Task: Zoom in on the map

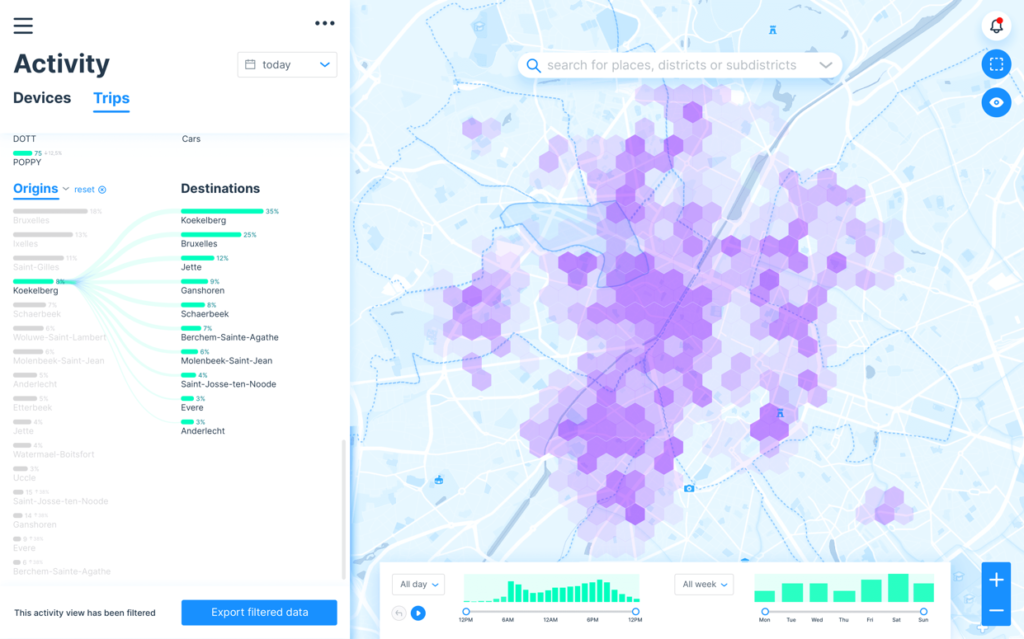Action: (x=996, y=579)
